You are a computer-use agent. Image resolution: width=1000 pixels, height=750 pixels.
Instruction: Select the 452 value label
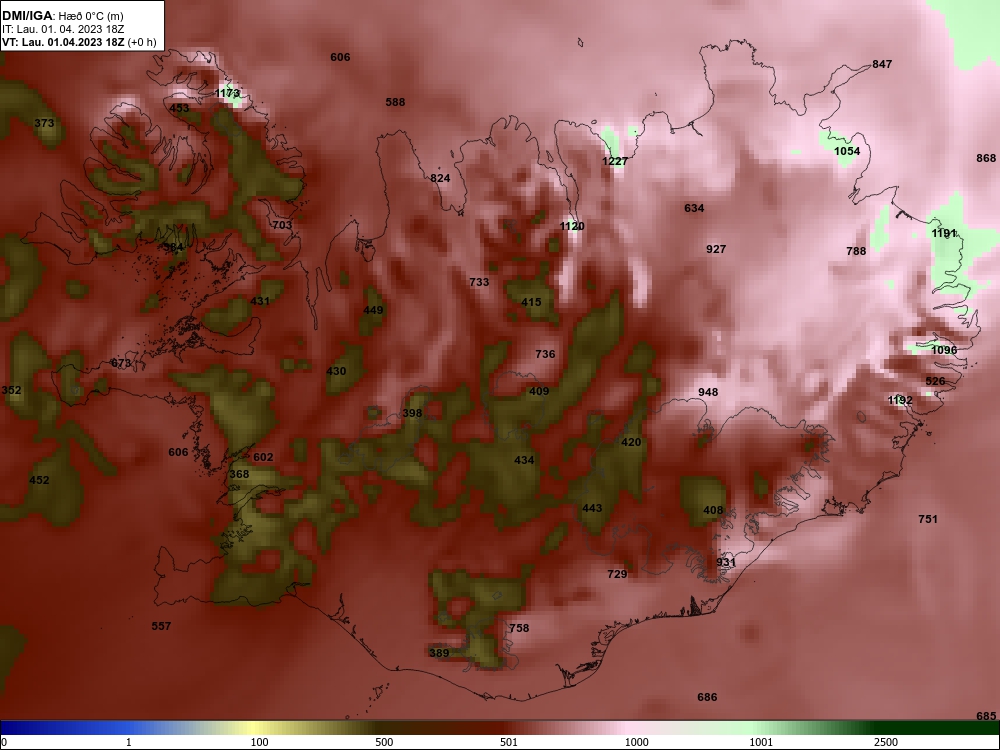[39, 480]
